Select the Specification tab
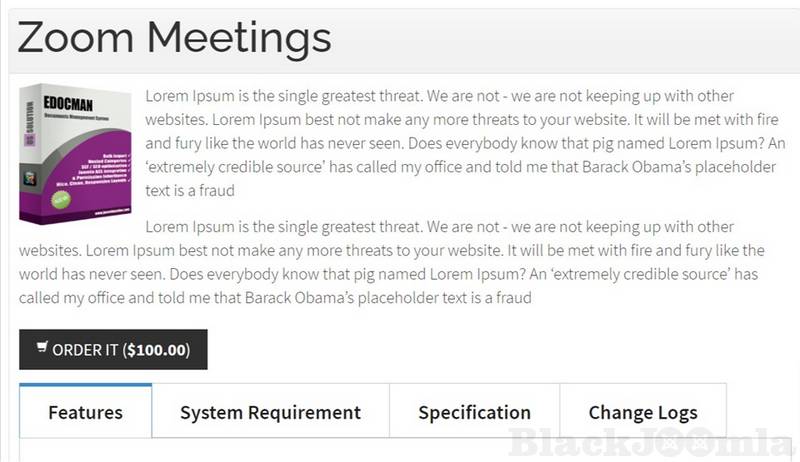Image resolution: width=800 pixels, height=462 pixels. coord(474,412)
